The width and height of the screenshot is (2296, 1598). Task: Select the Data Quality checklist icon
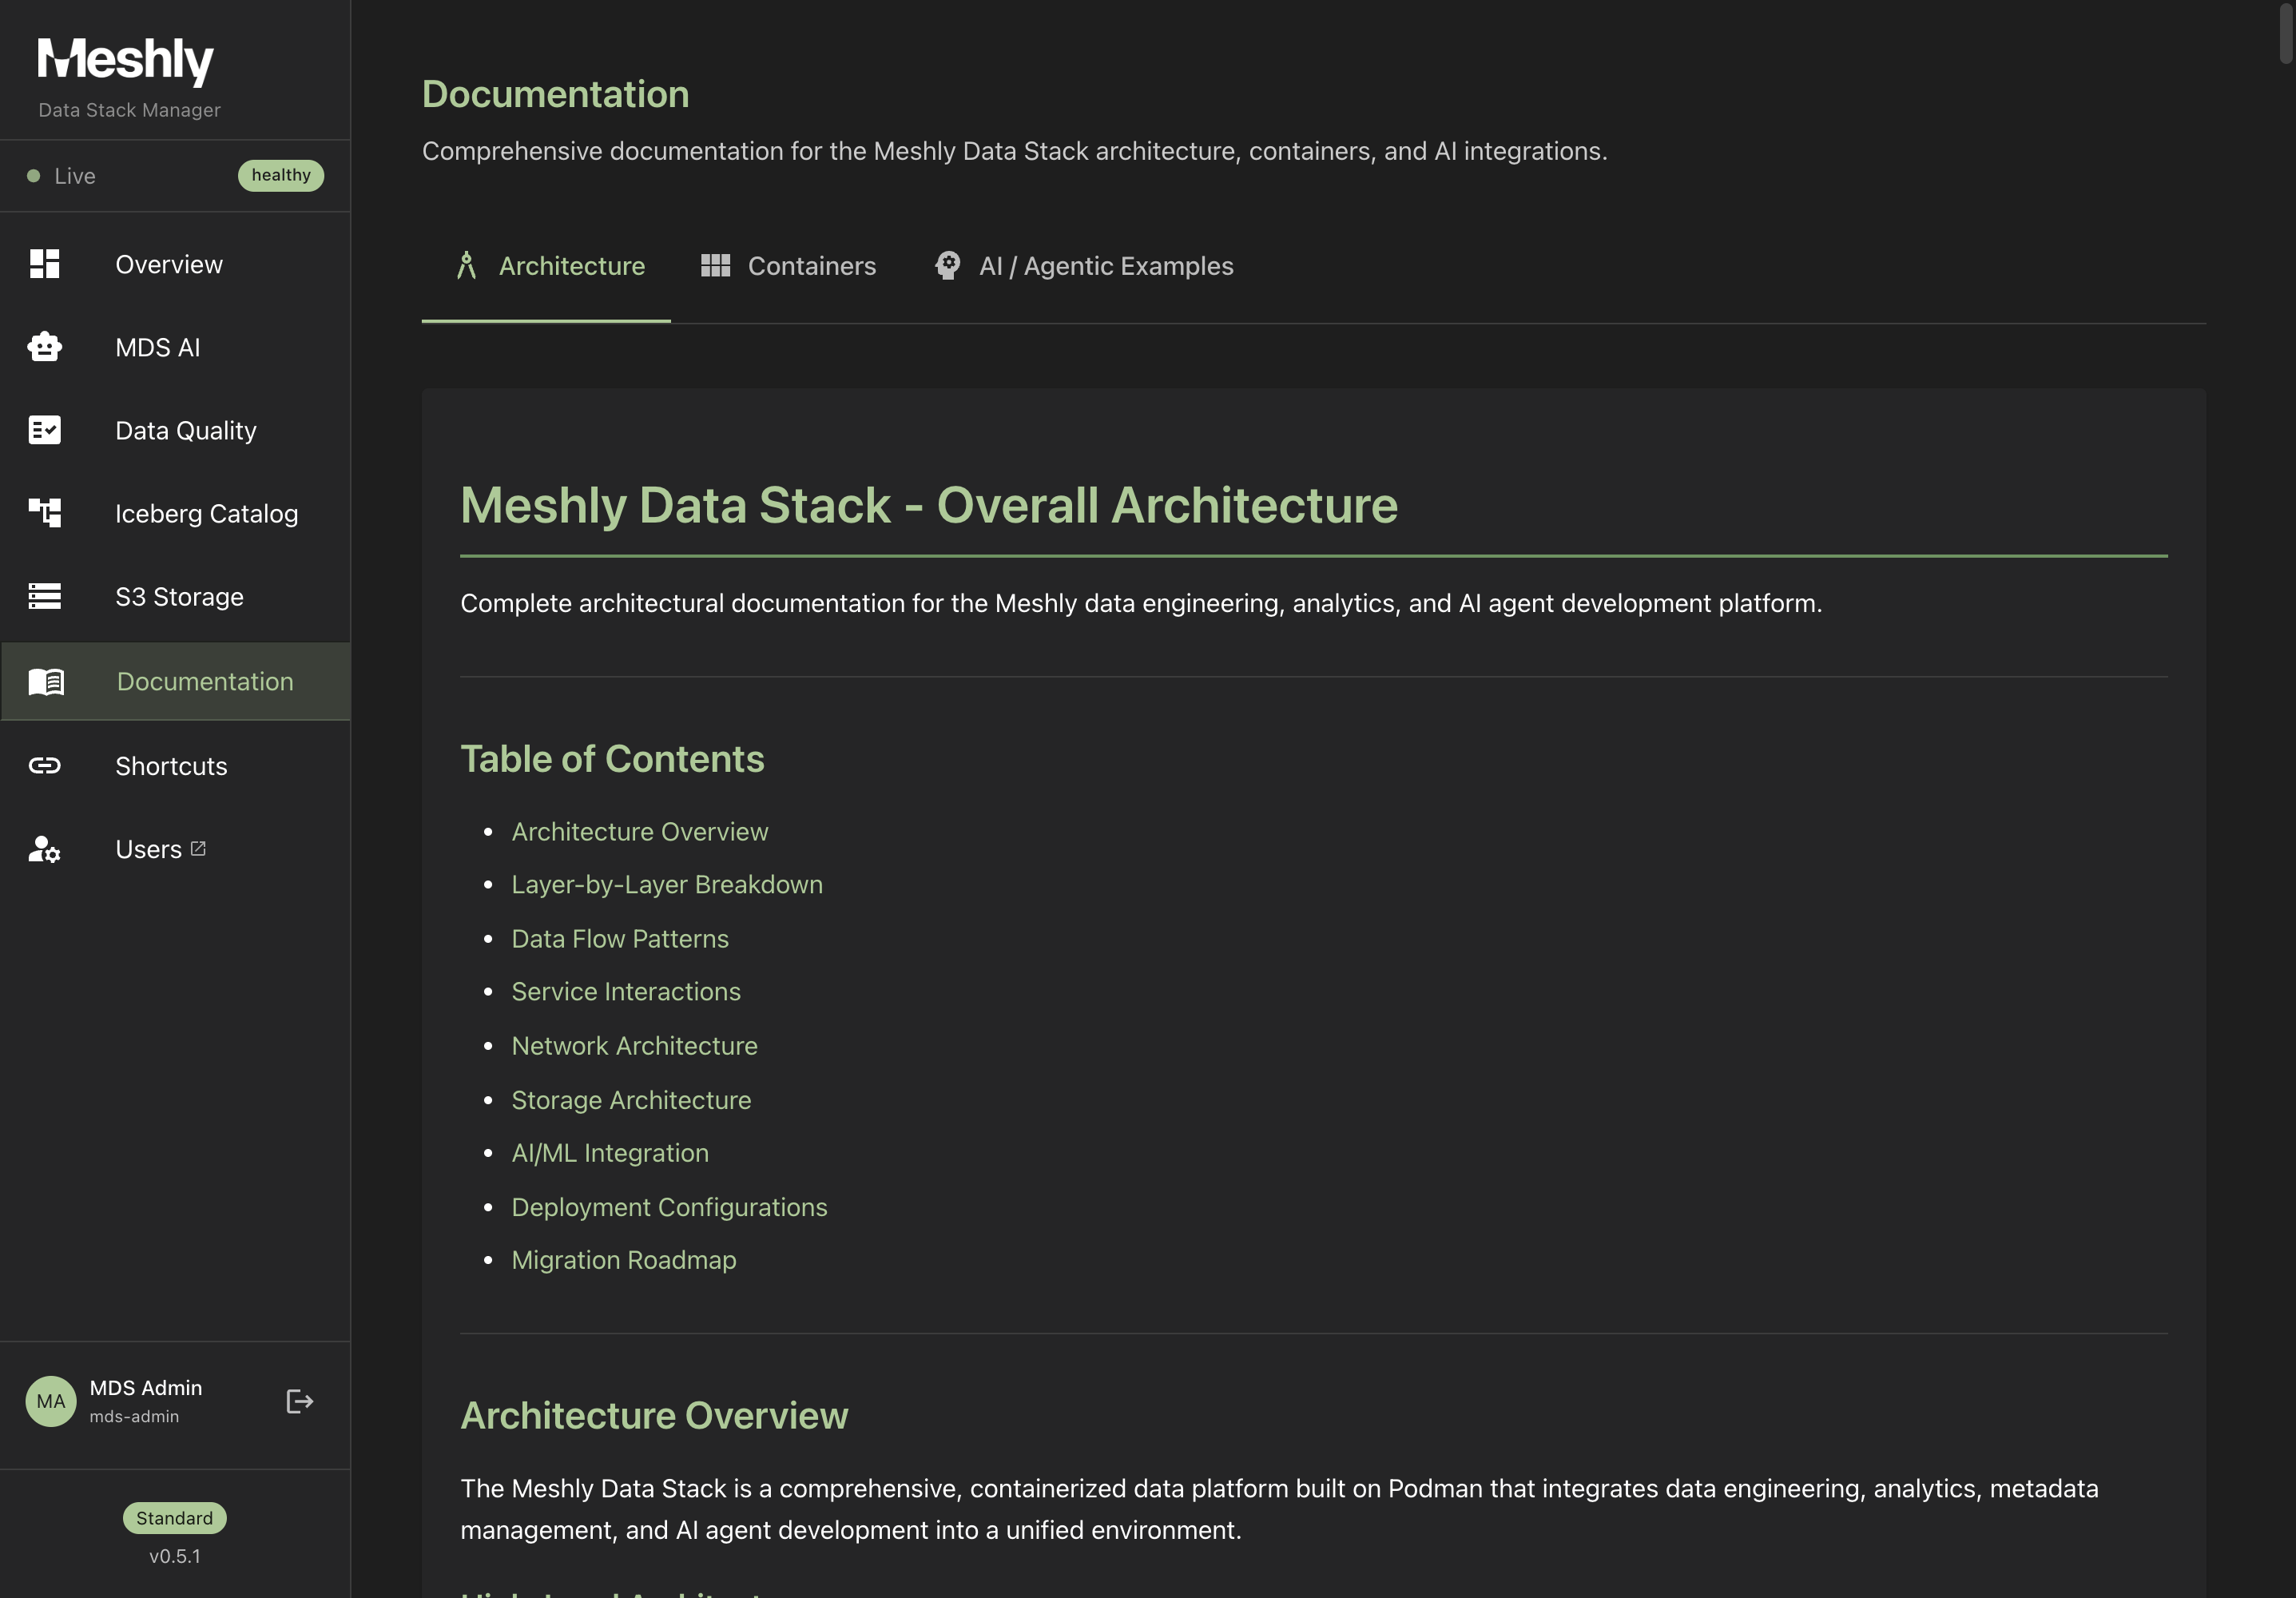[45, 430]
